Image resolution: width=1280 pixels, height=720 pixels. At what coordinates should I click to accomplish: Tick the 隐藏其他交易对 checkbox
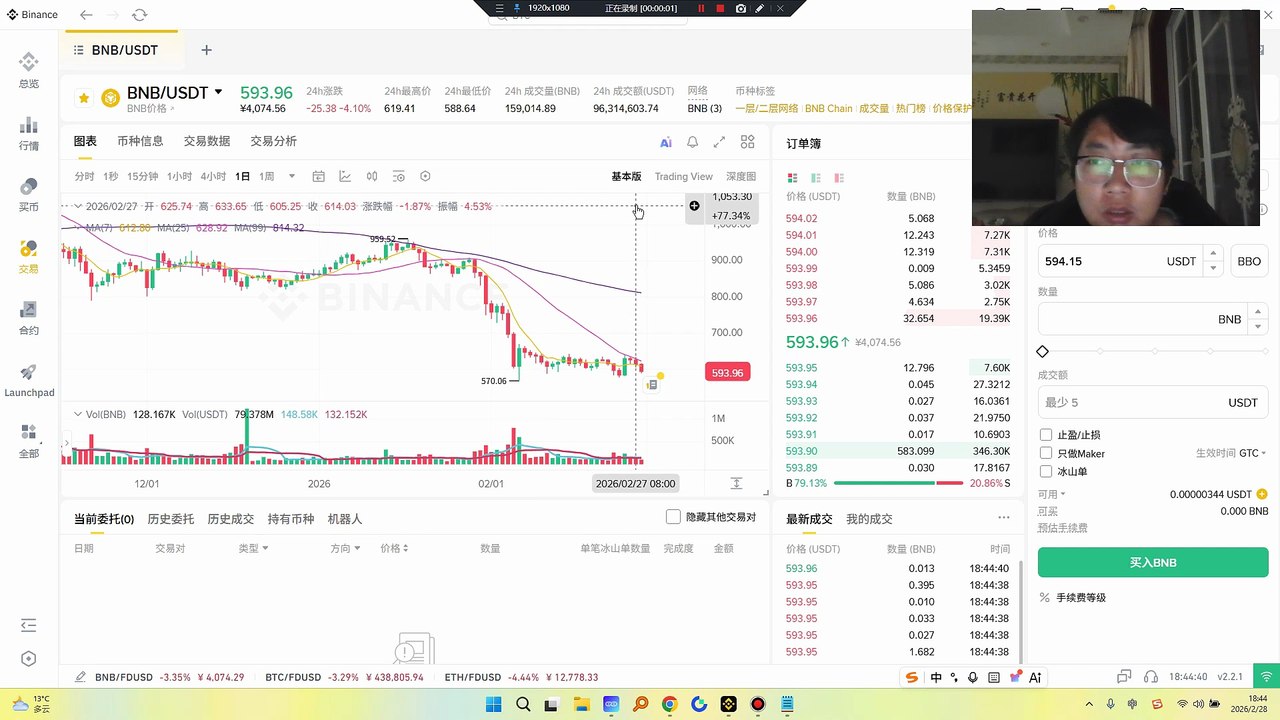tap(673, 517)
